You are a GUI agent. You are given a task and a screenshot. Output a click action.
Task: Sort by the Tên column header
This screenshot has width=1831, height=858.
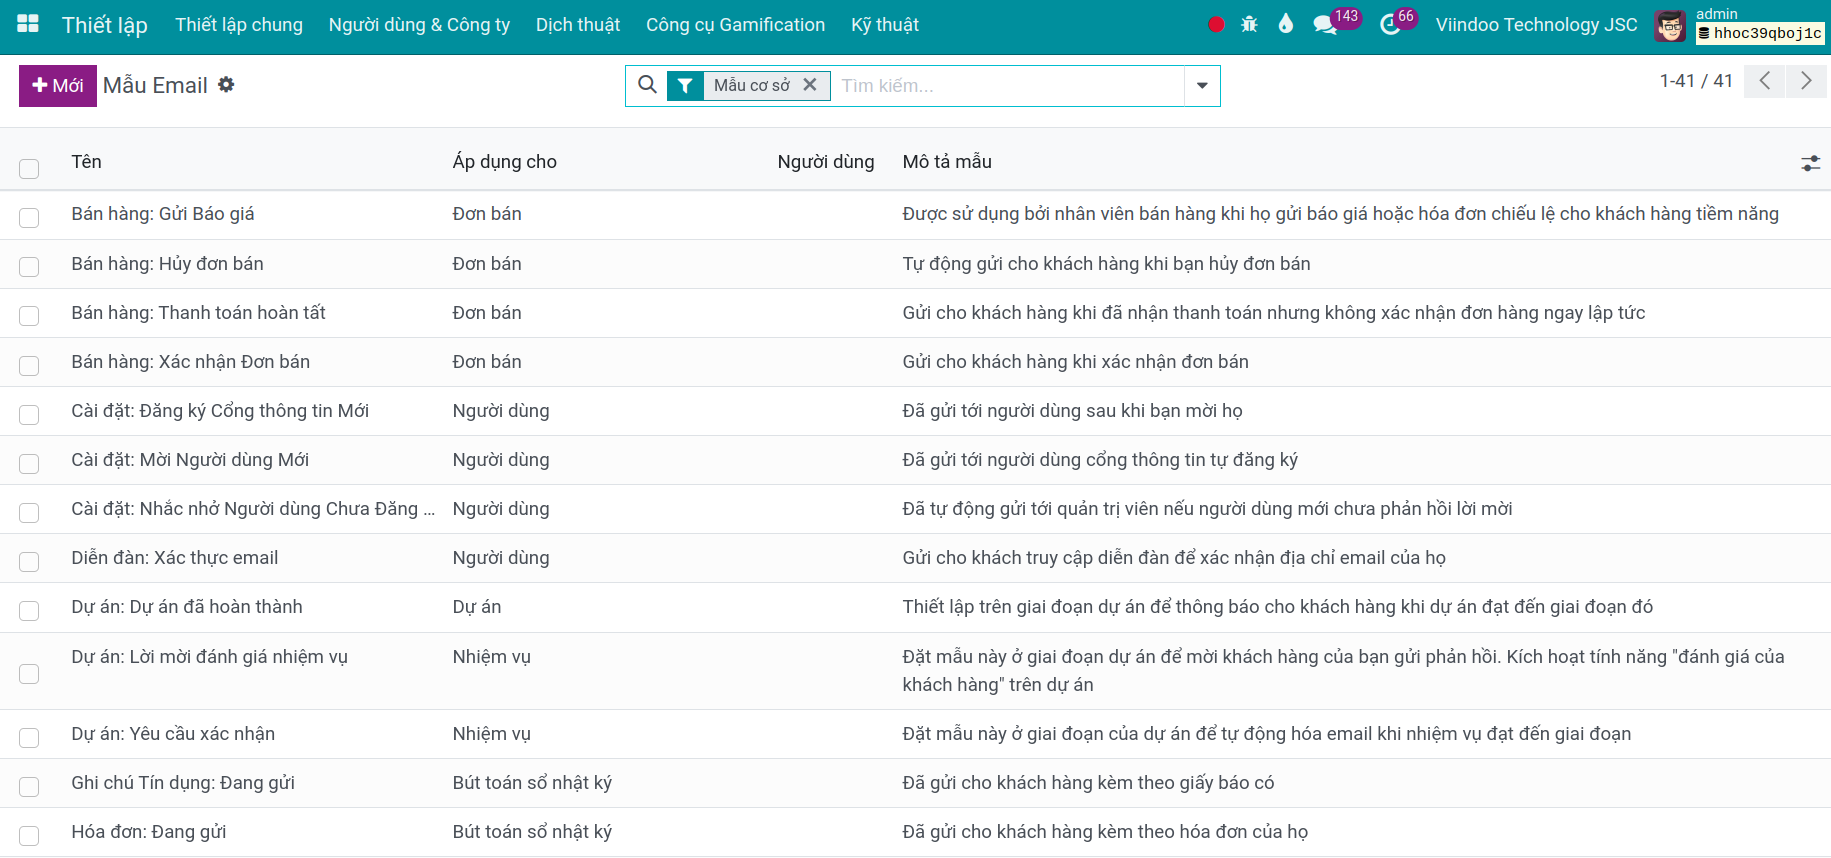86,162
